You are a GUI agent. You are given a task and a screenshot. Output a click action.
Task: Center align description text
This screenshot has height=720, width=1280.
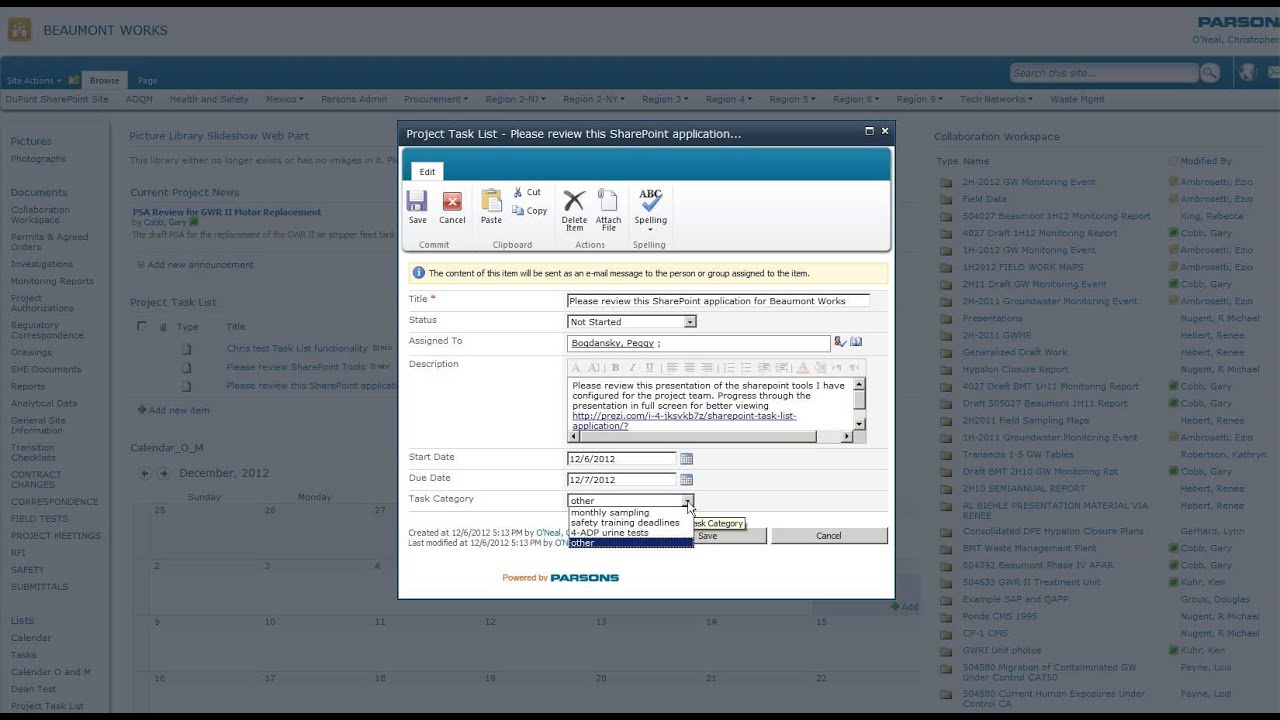point(689,368)
